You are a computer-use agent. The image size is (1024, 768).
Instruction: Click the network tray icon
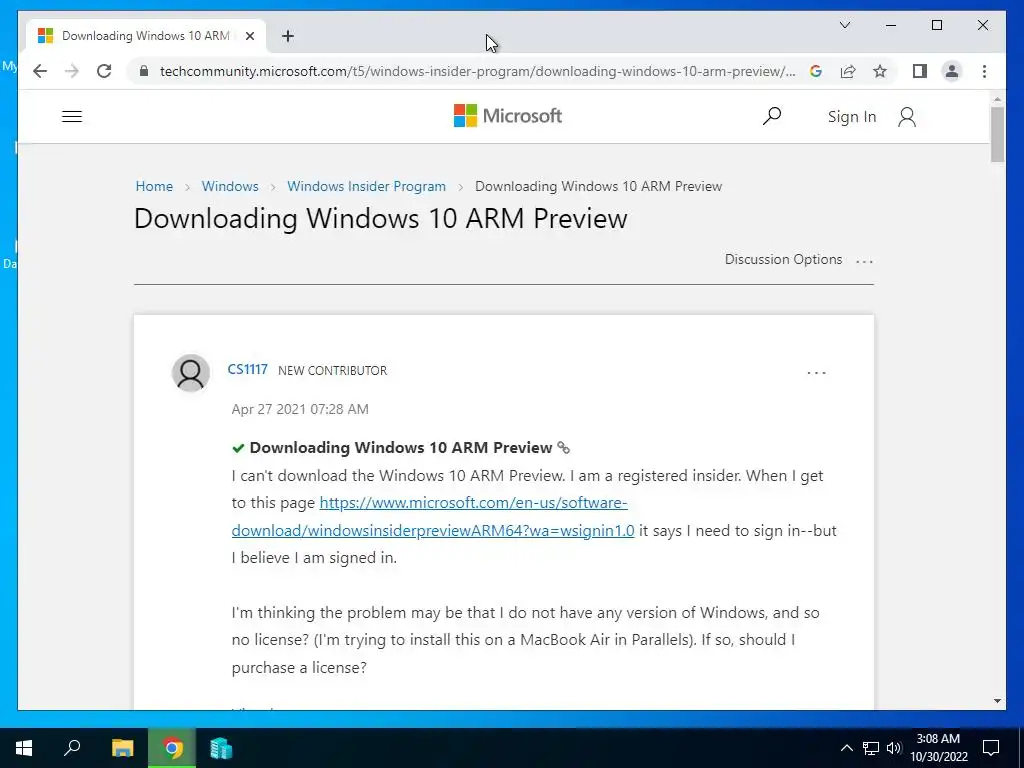871,748
